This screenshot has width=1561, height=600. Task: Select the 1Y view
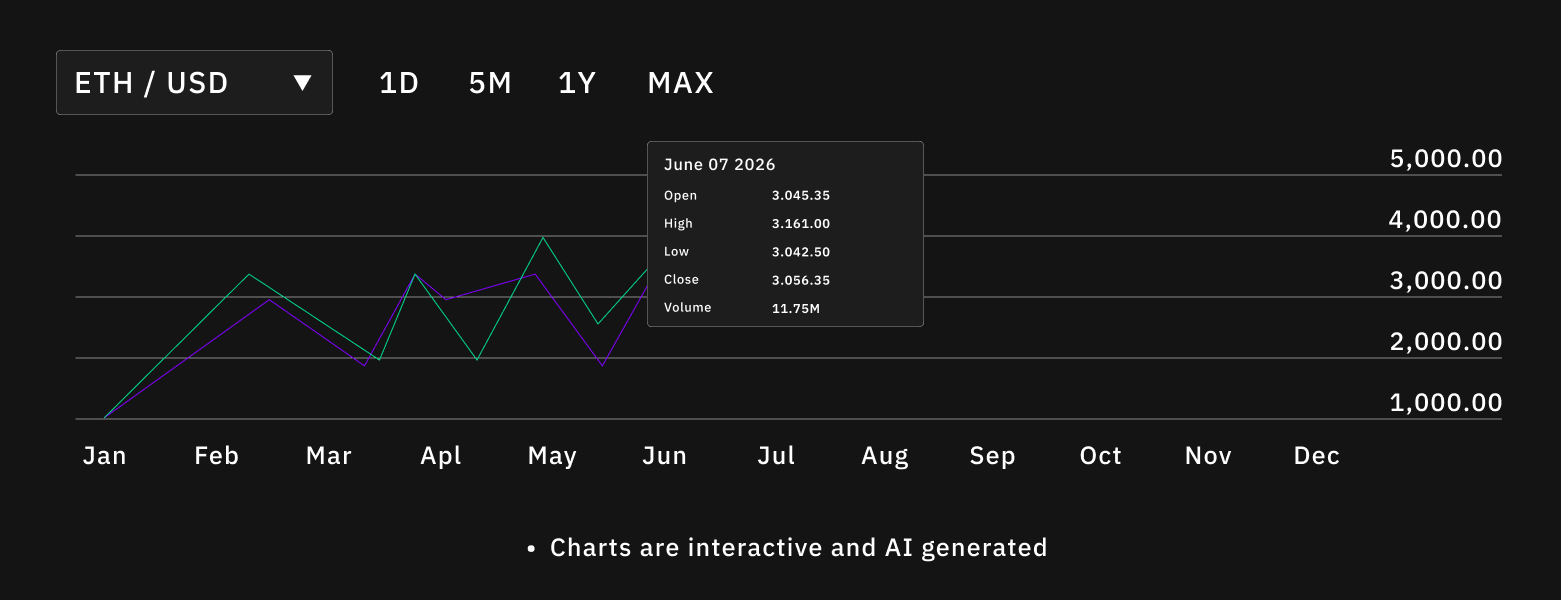tap(577, 83)
